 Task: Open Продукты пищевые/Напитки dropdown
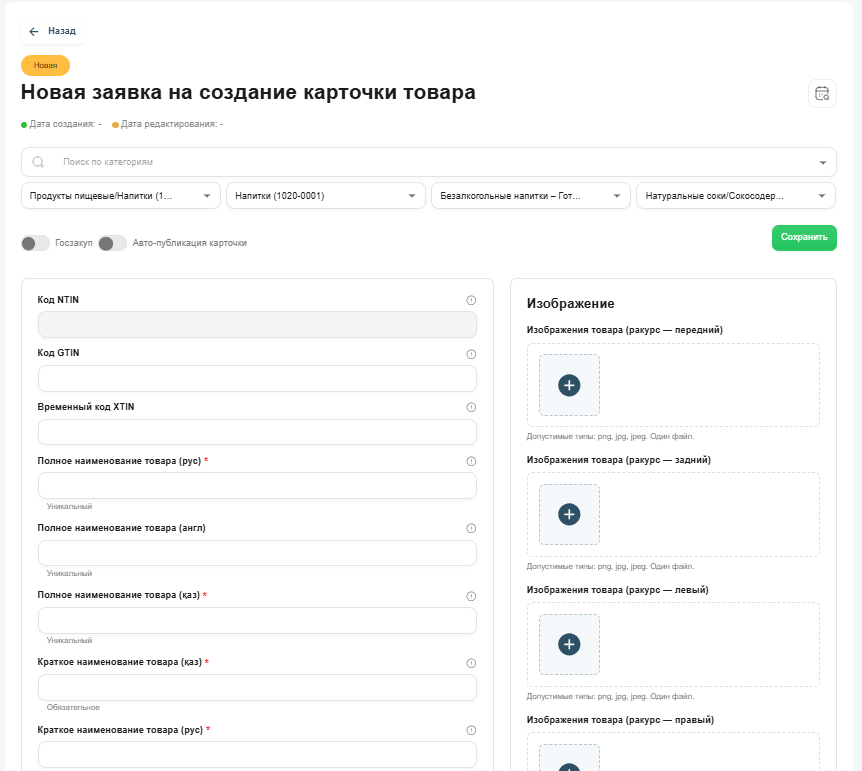click(120, 196)
